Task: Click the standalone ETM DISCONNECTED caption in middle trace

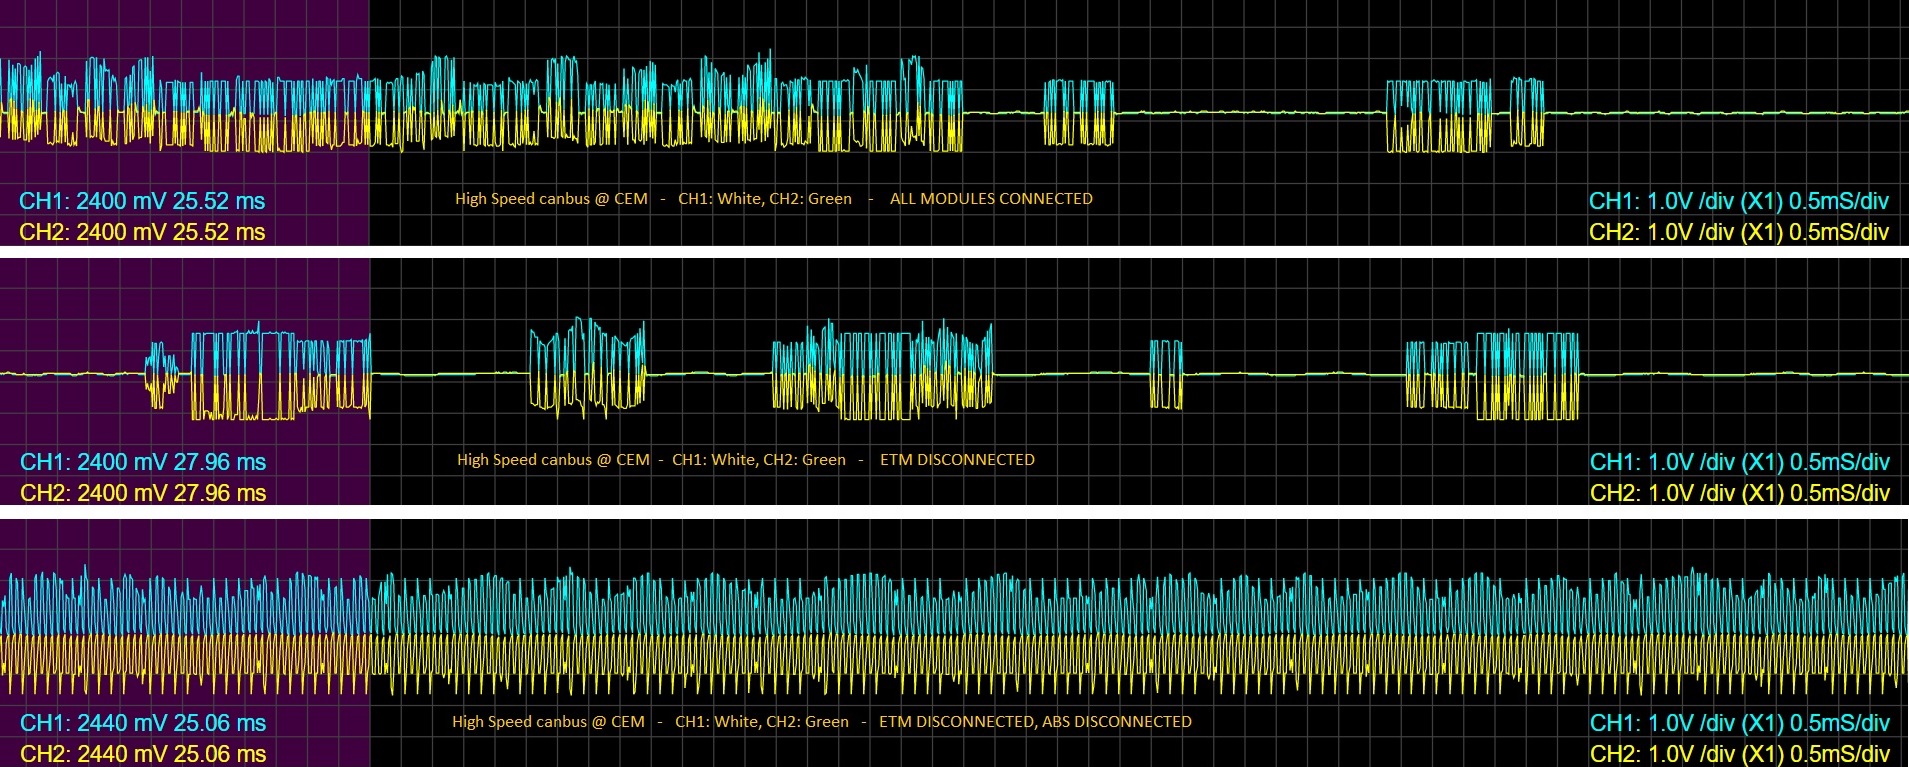Action: coord(956,460)
